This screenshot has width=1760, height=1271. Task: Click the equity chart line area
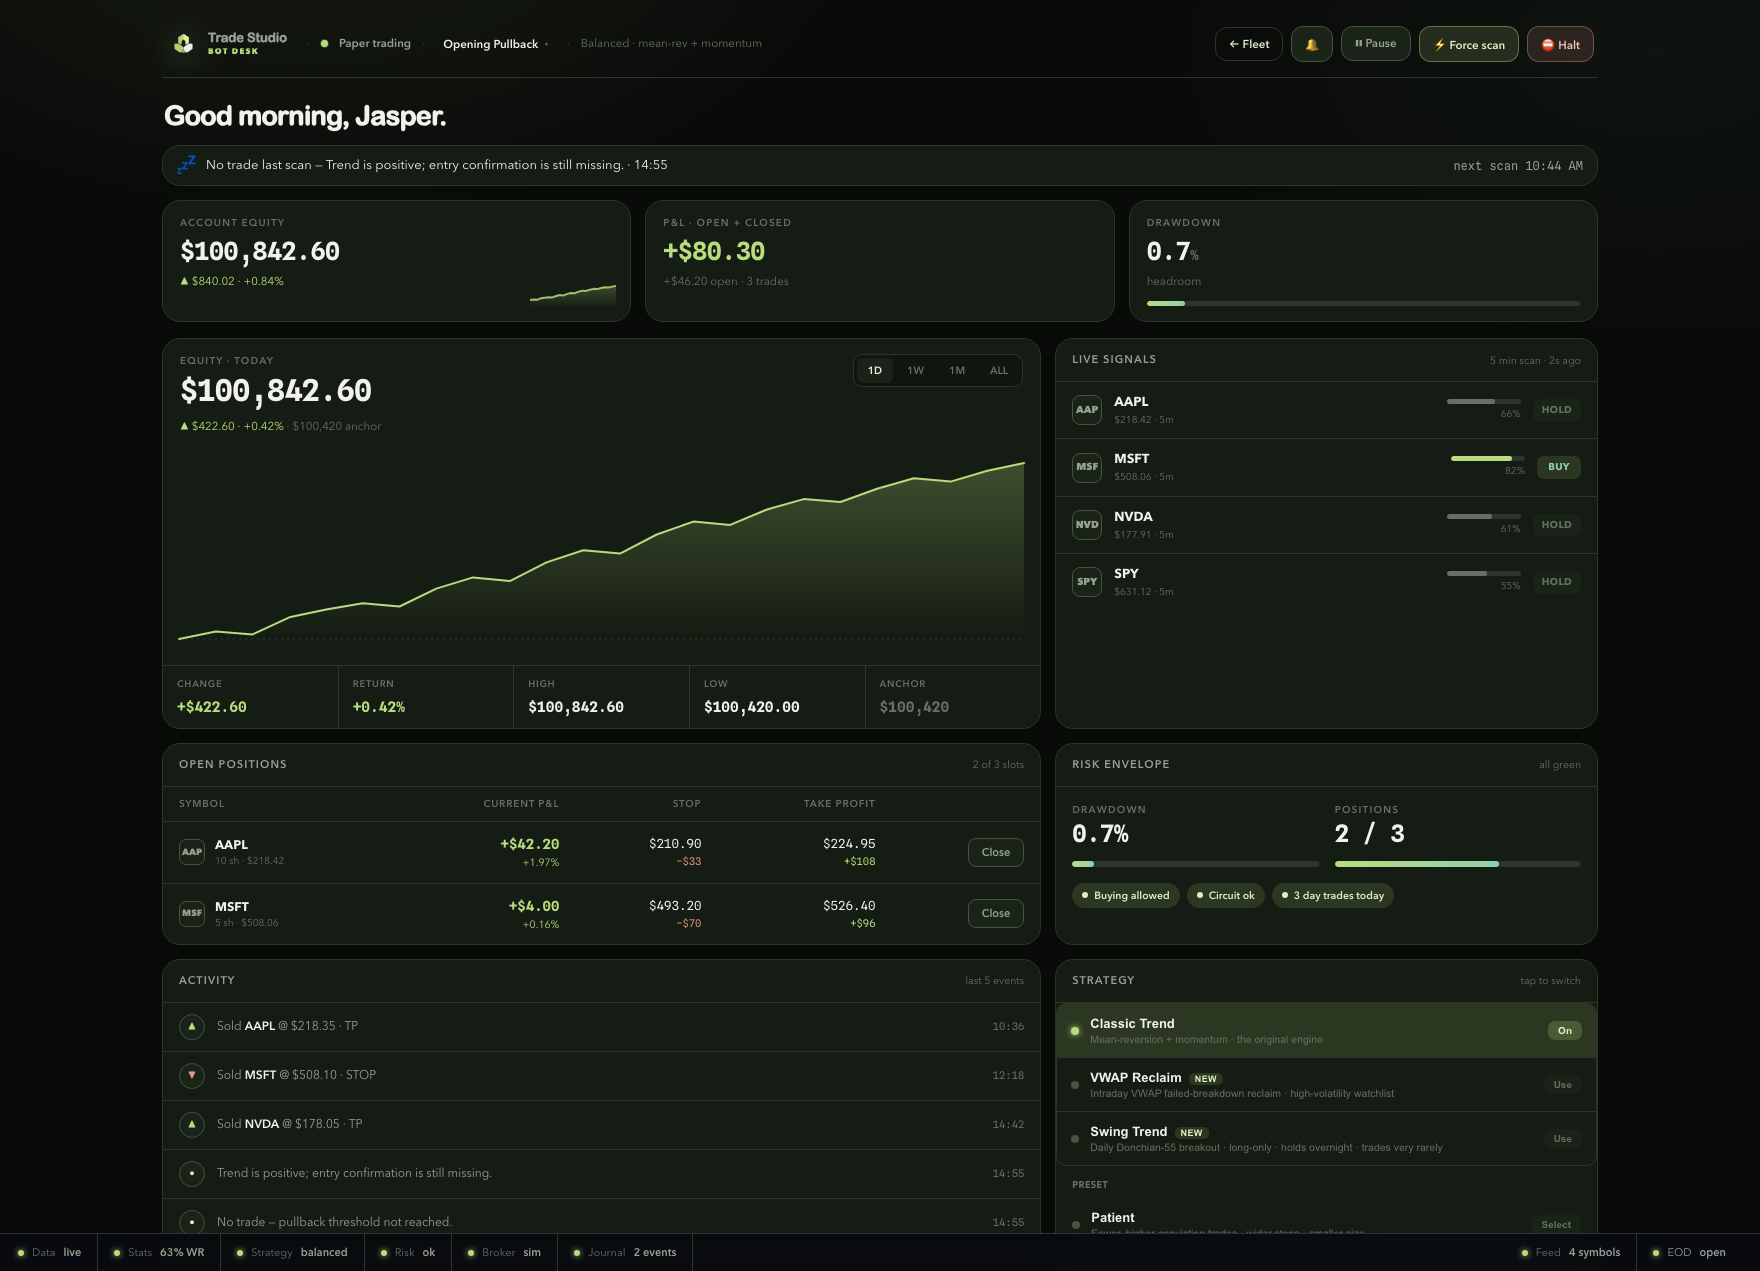click(x=601, y=550)
